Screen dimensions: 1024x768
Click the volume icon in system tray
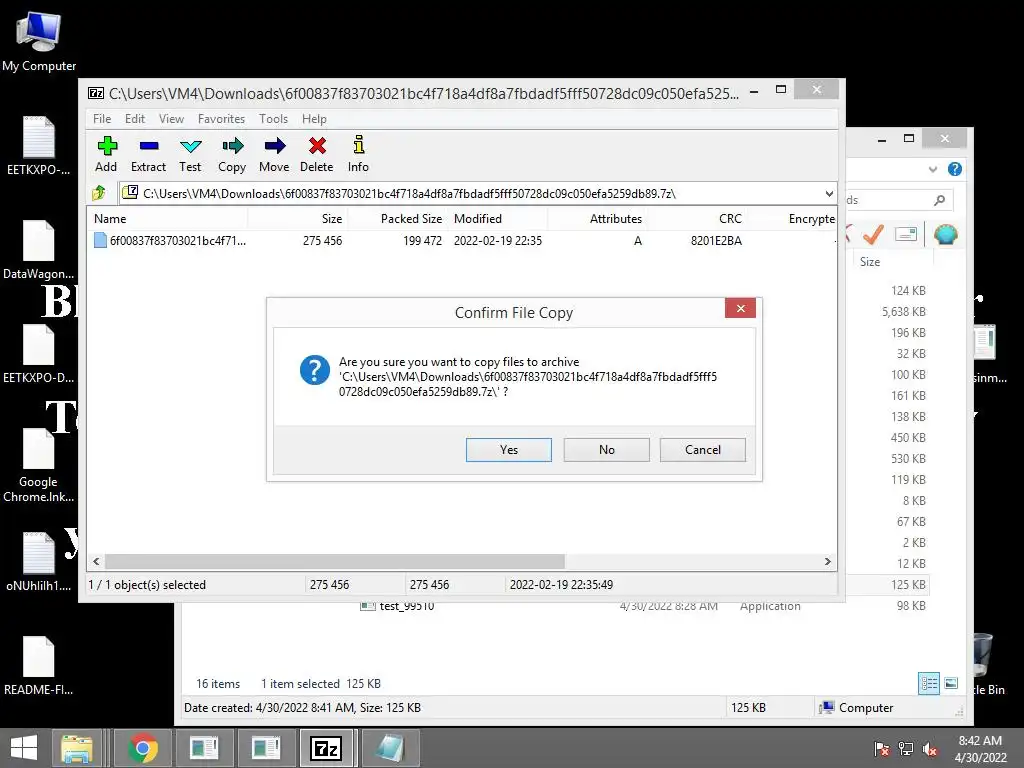(x=930, y=749)
